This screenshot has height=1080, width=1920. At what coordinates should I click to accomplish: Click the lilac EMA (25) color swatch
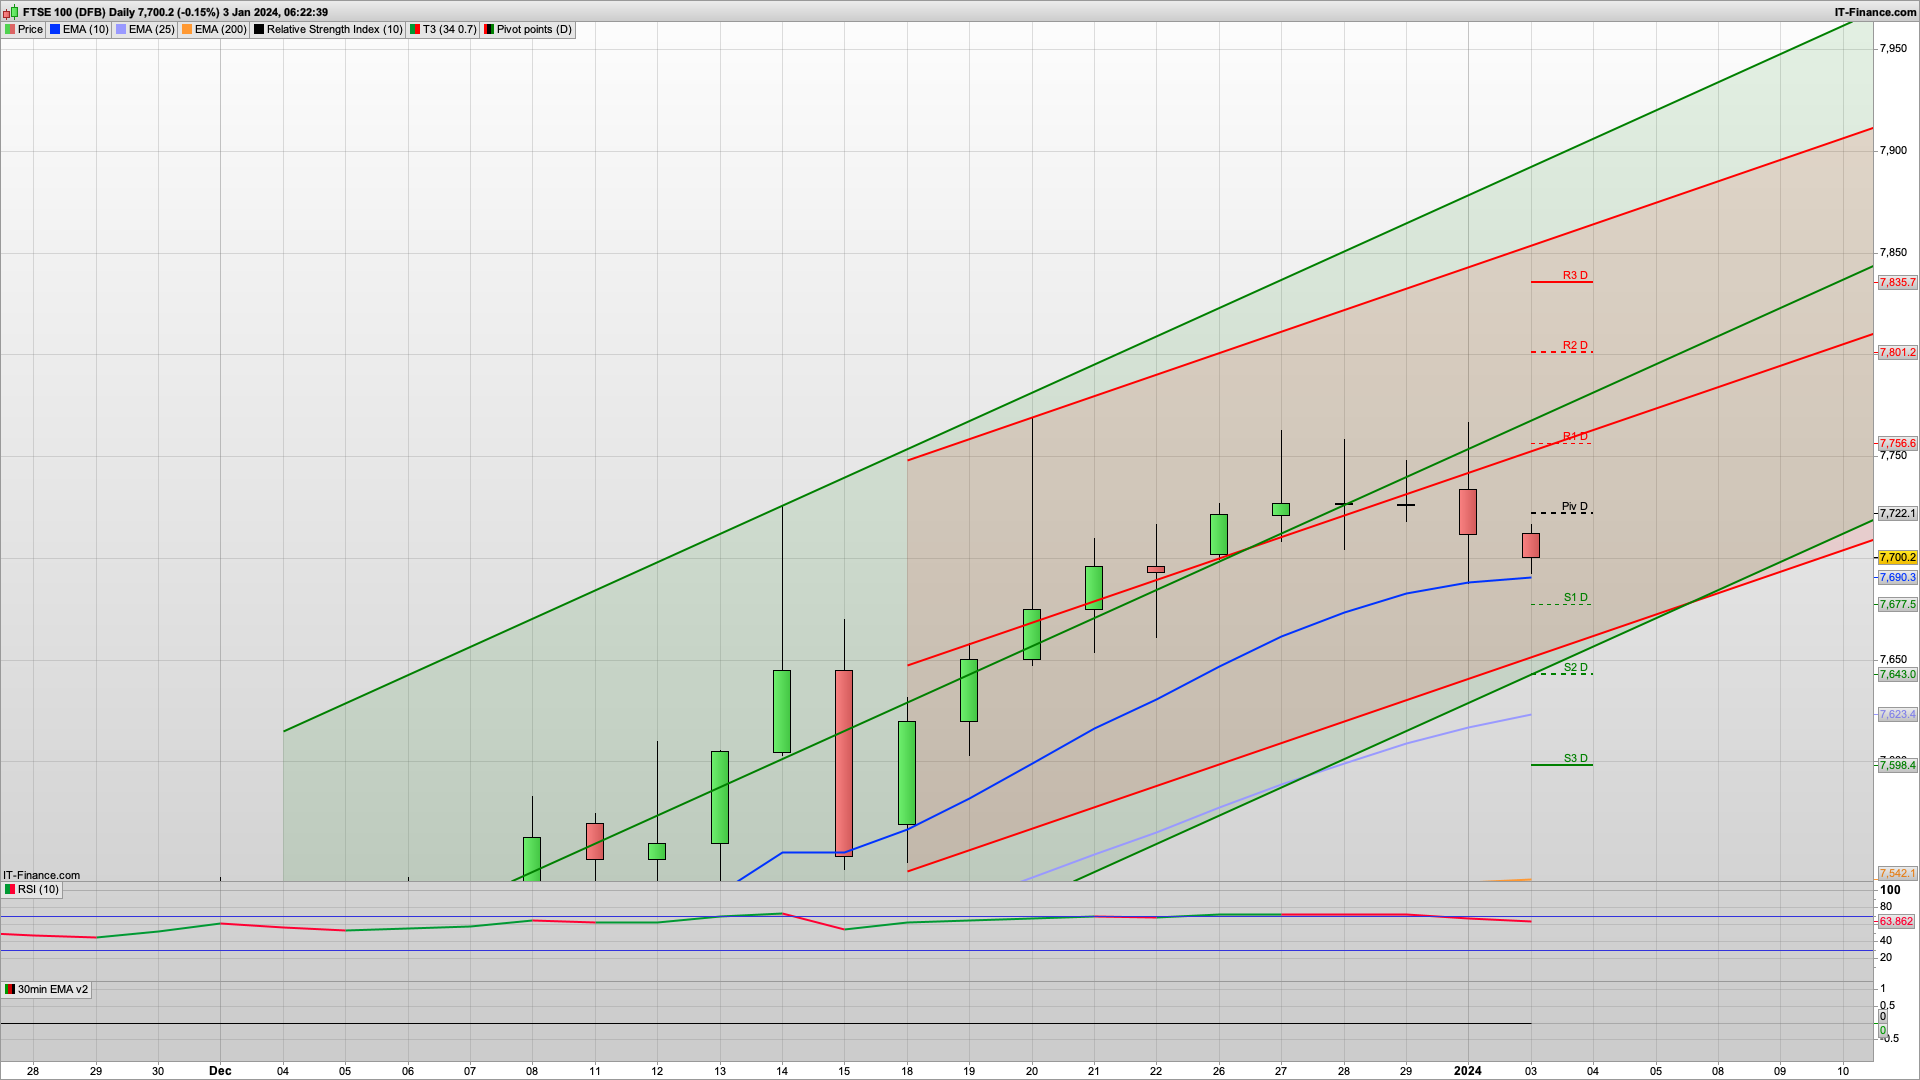[121, 30]
